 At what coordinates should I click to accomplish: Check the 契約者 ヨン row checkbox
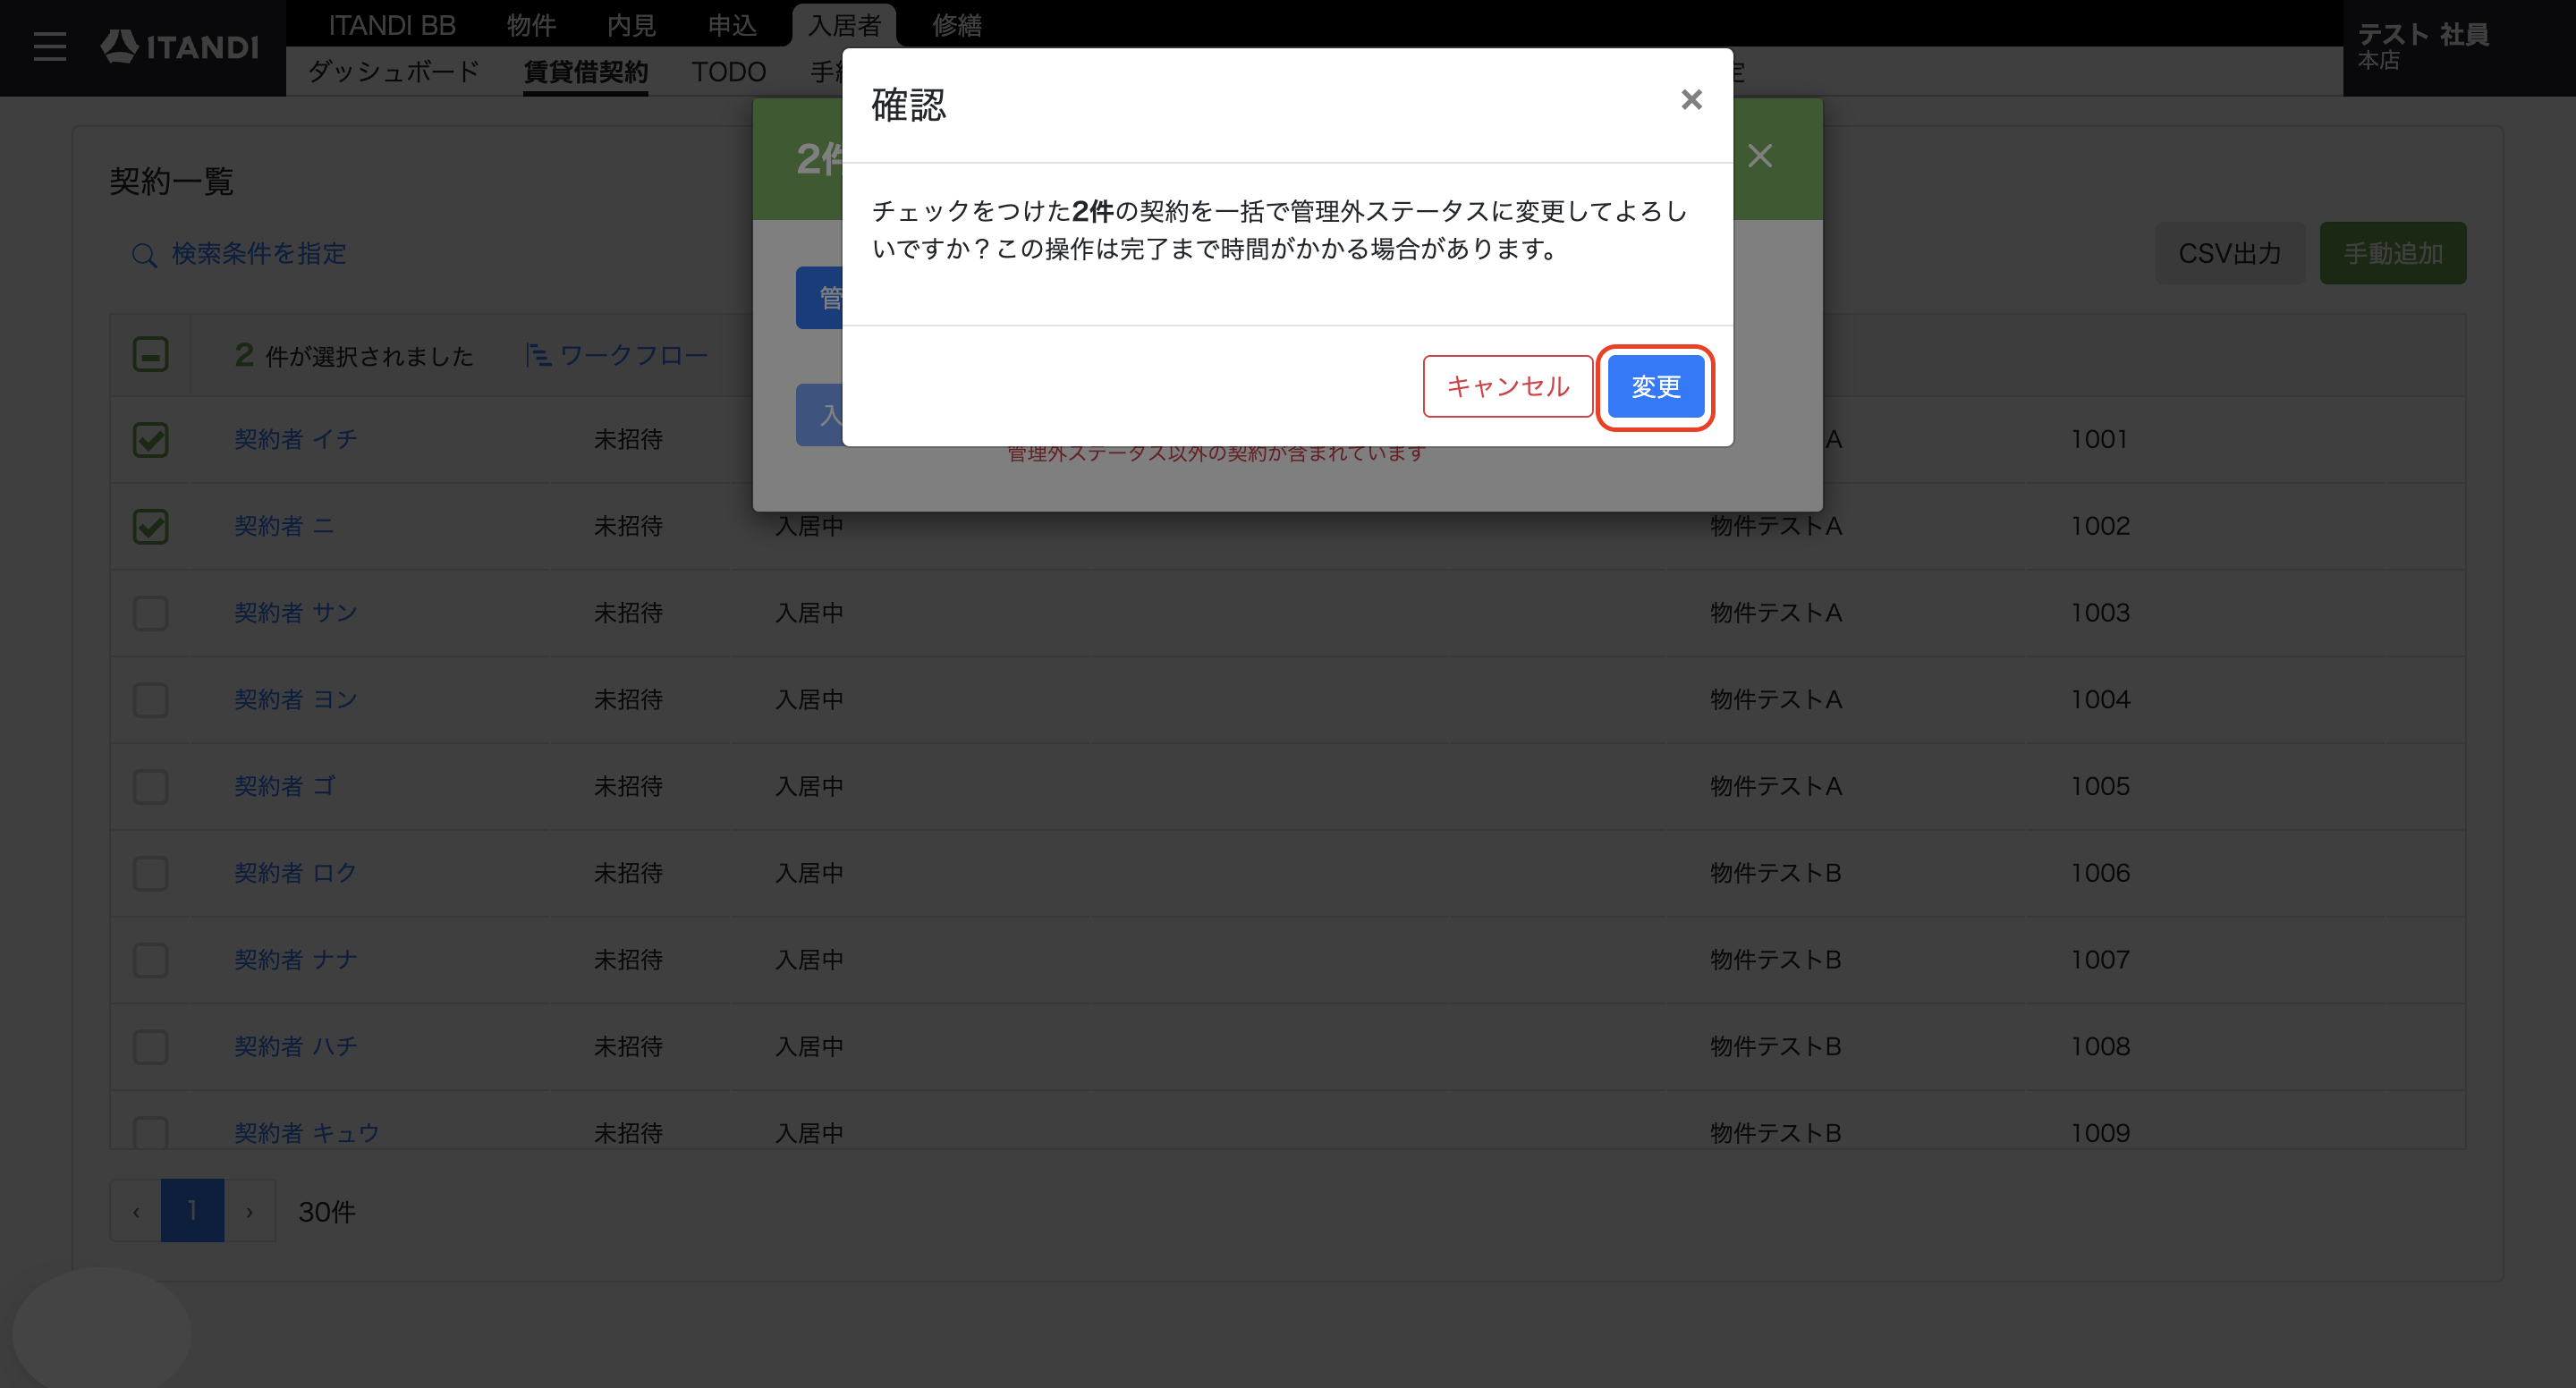click(151, 700)
